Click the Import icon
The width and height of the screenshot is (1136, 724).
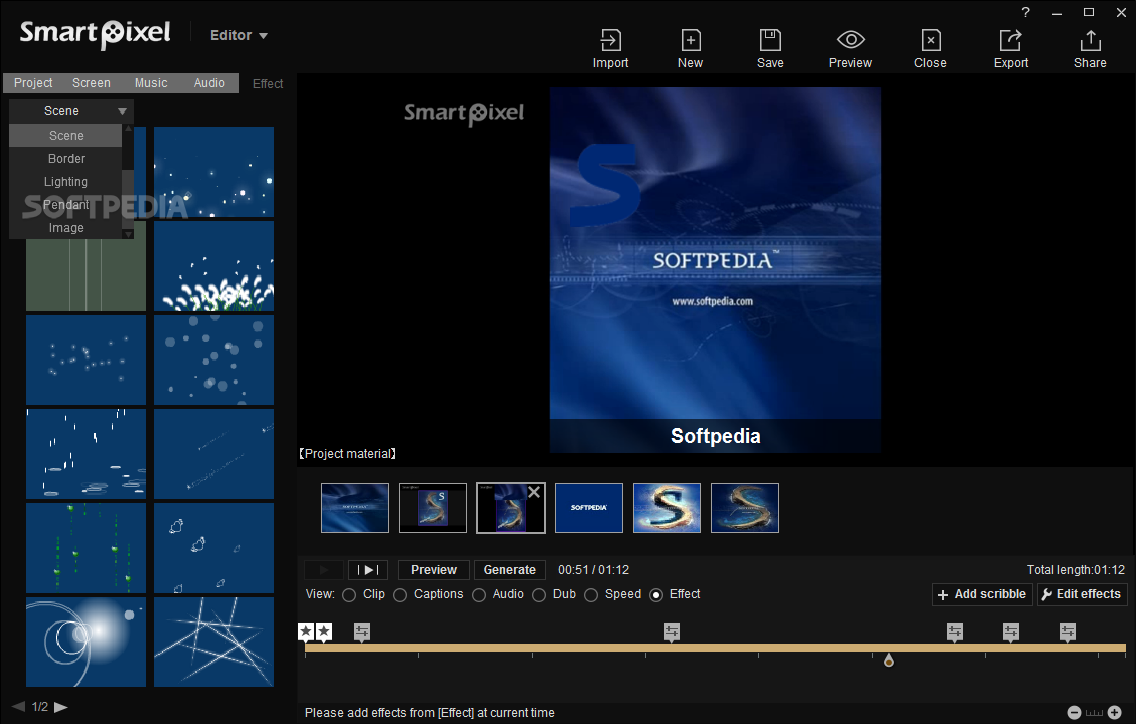pyautogui.click(x=611, y=41)
